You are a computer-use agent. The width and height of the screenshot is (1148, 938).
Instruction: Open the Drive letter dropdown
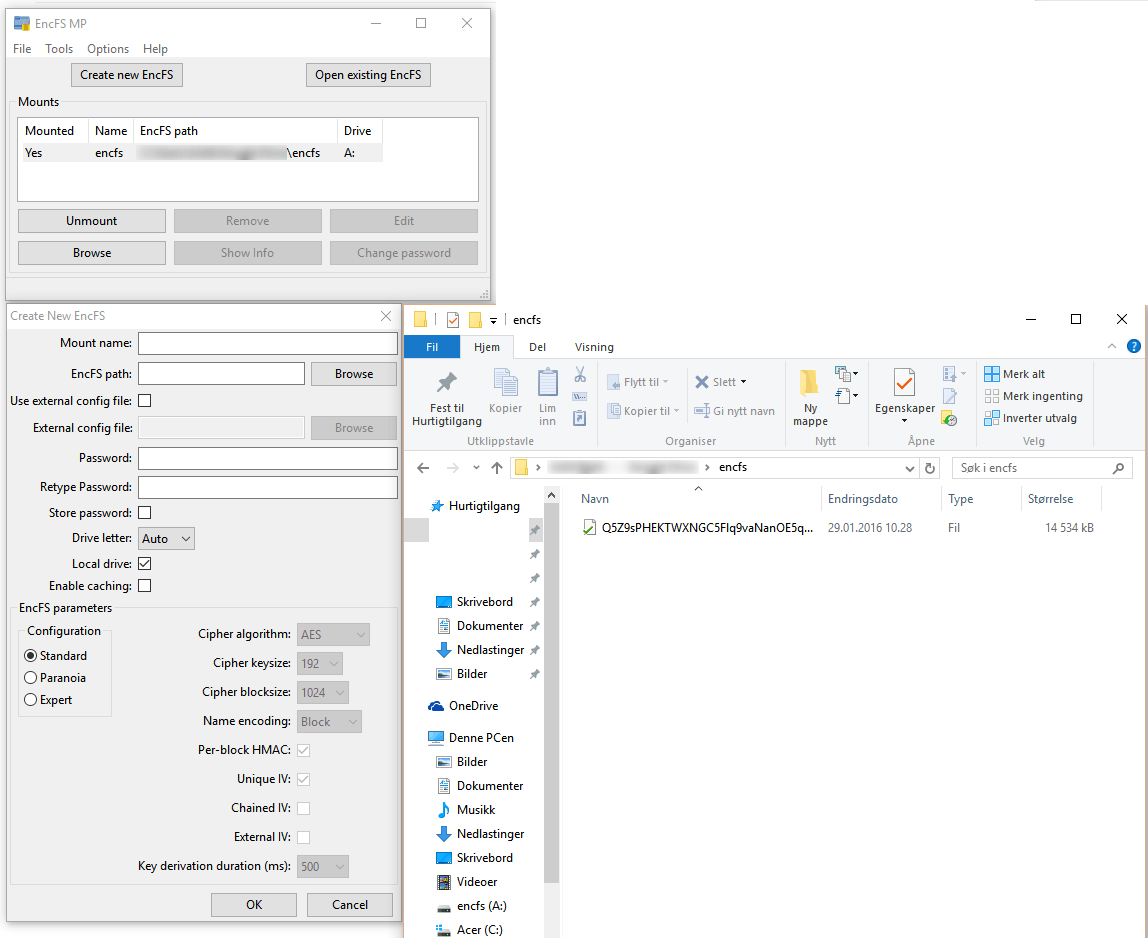click(x=166, y=539)
